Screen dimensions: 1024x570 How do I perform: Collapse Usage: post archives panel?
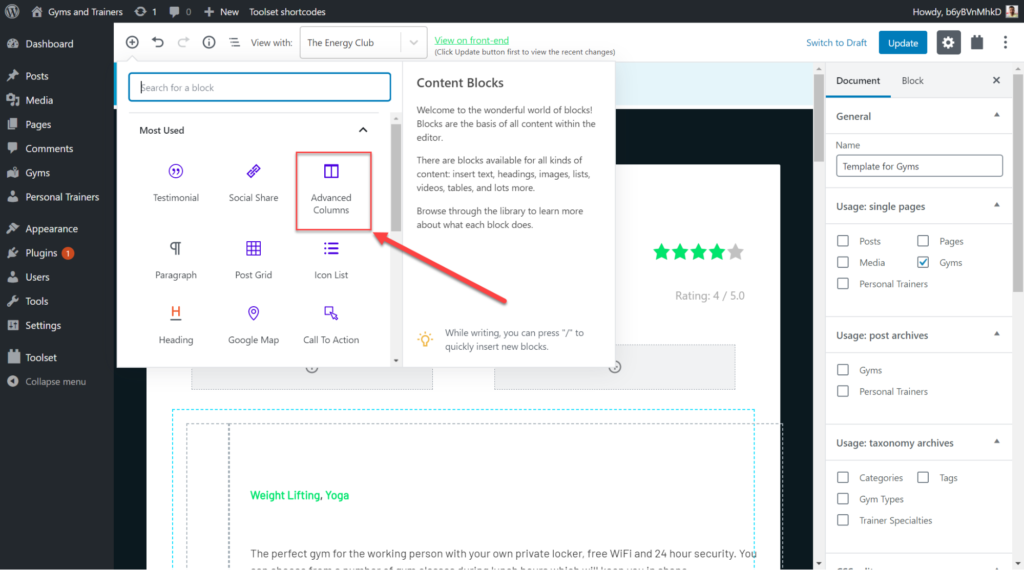coord(997,334)
